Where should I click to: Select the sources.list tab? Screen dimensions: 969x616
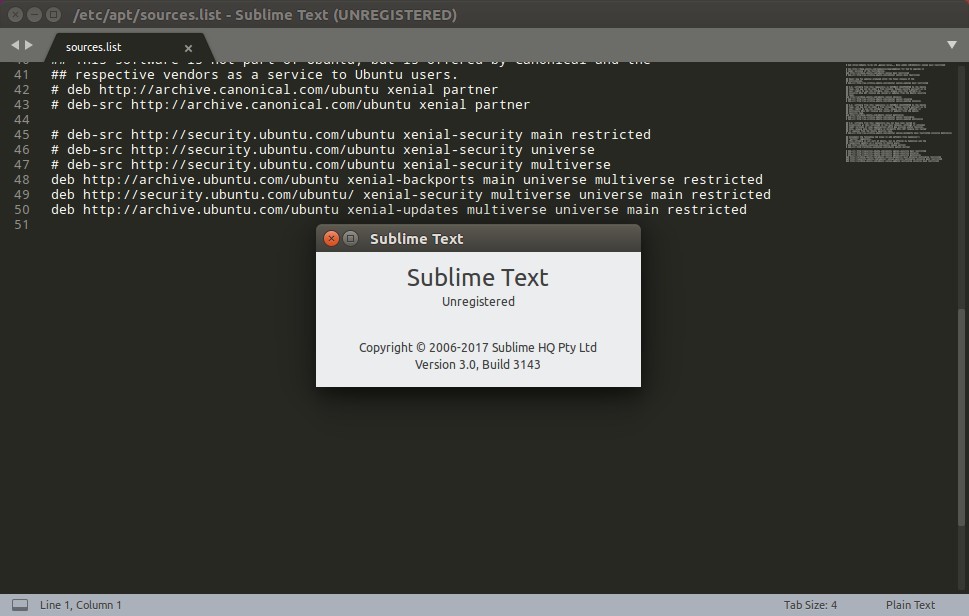(x=95, y=47)
